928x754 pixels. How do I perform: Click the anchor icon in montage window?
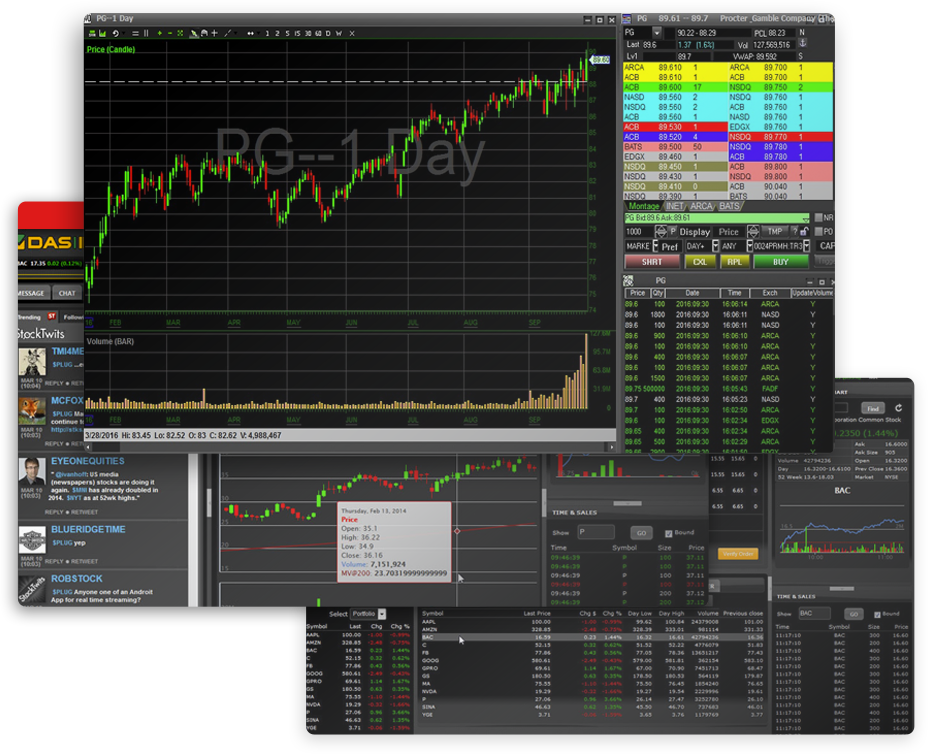click(x=803, y=43)
